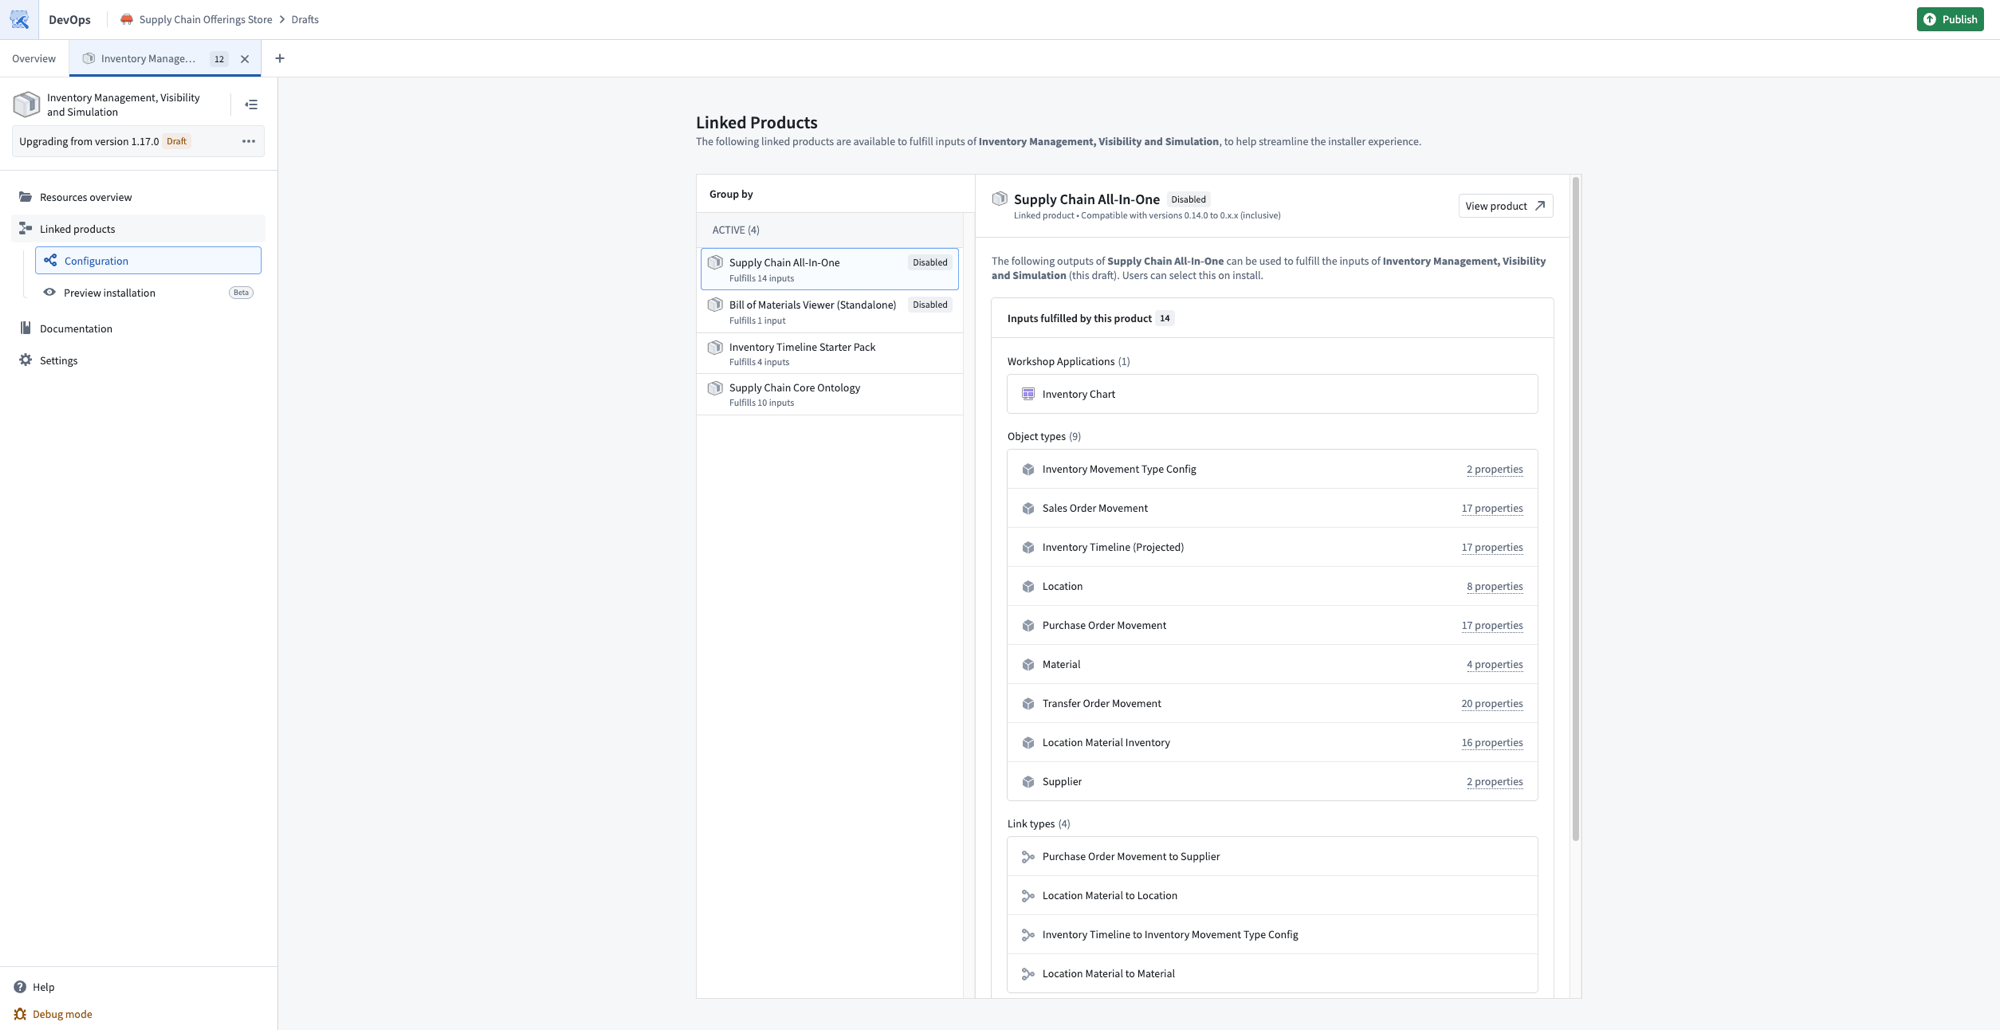Viewport: 2000px width, 1030px height.
Task: Click the View product button
Action: click(1505, 206)
